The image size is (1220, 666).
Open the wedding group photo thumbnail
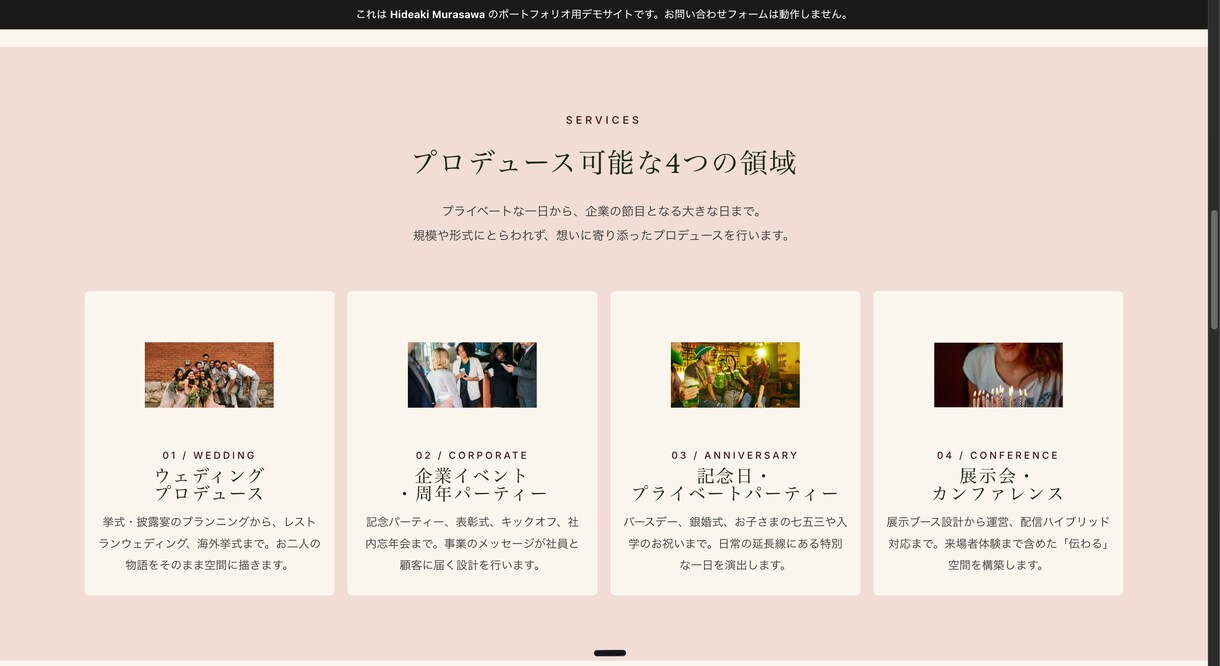pos(209,375)
